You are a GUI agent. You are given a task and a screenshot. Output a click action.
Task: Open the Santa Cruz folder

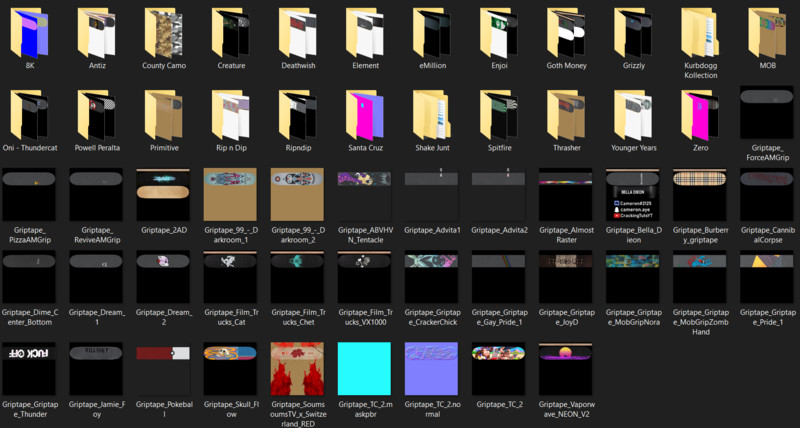365,115
